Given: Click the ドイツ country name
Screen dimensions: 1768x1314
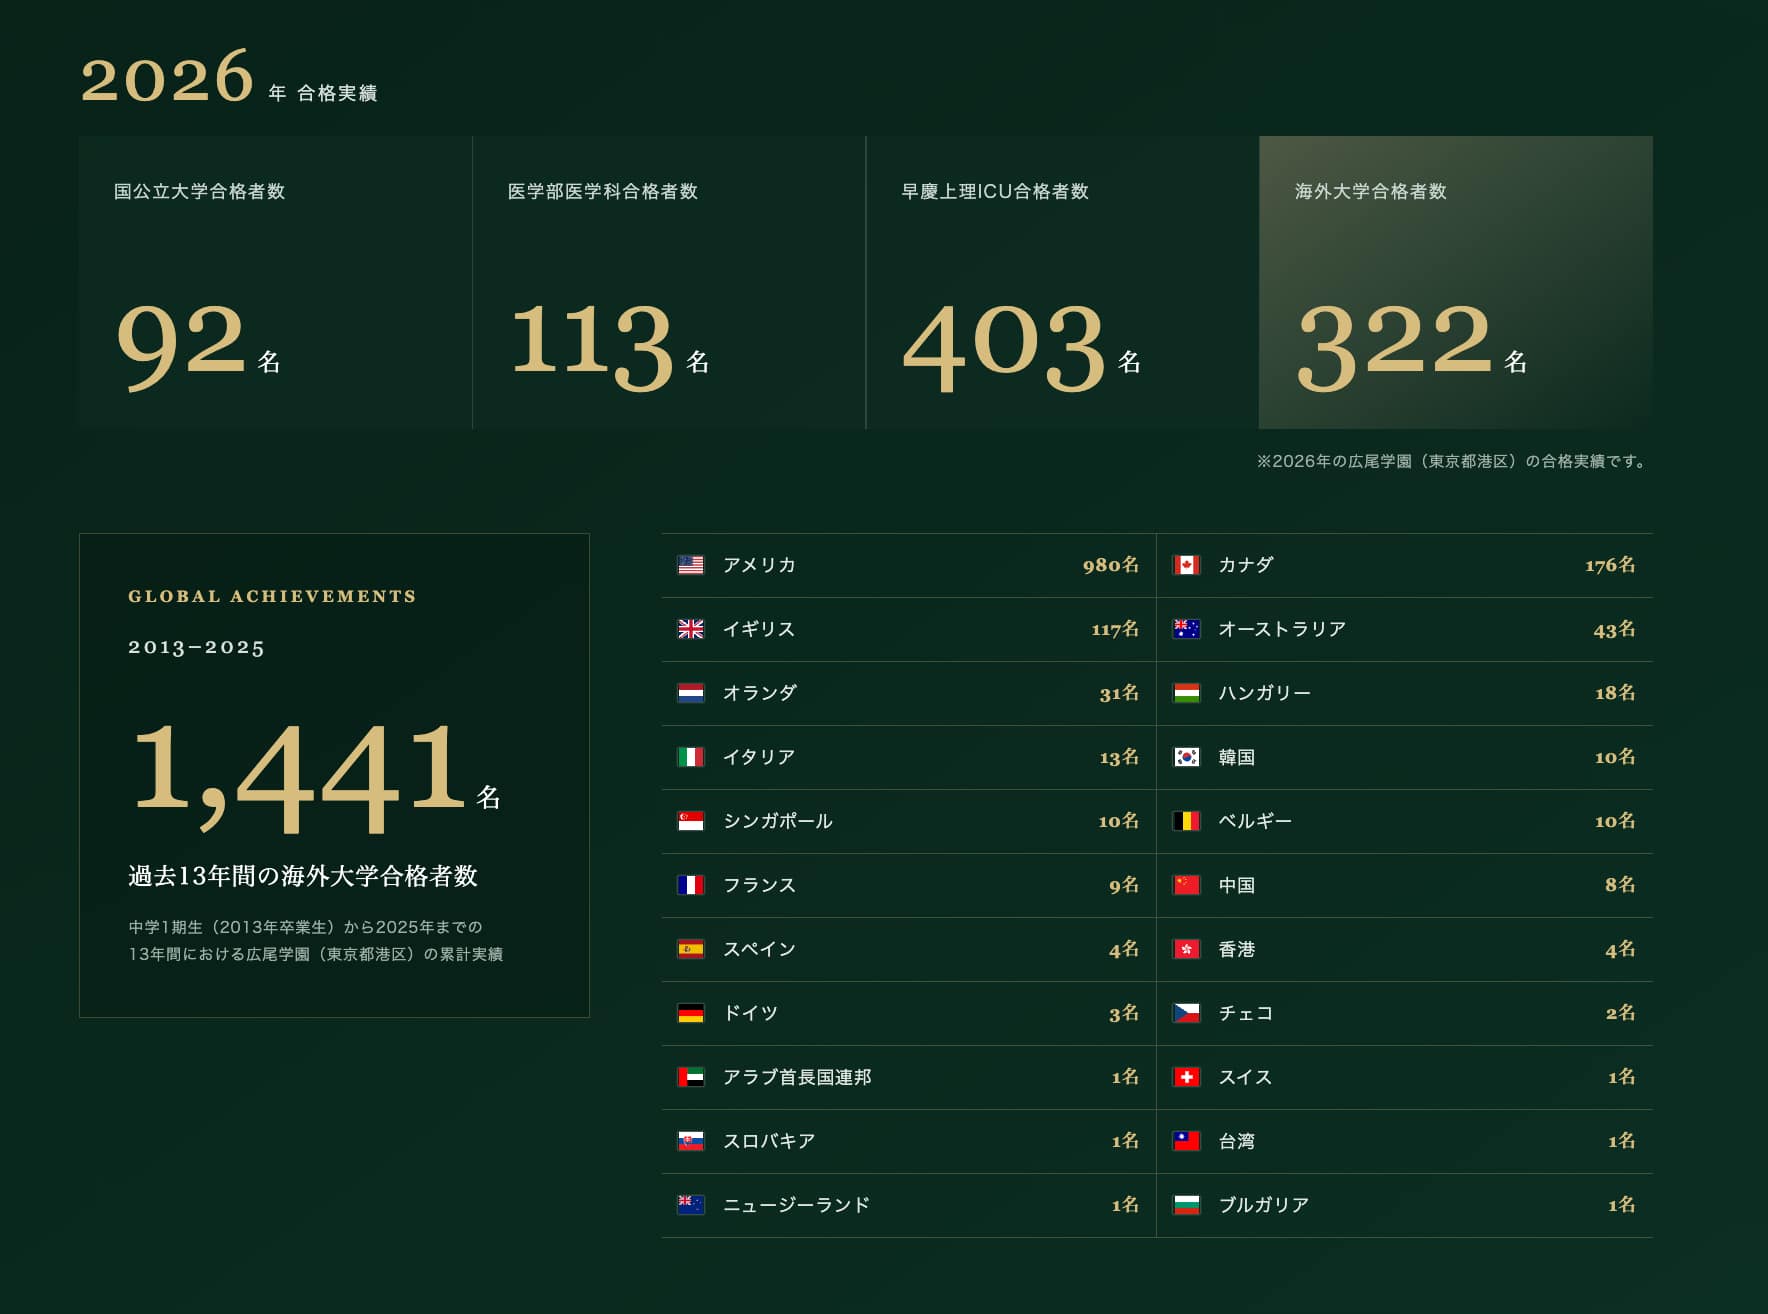Looking at the screenshot, I should (x=750, y=1013).
